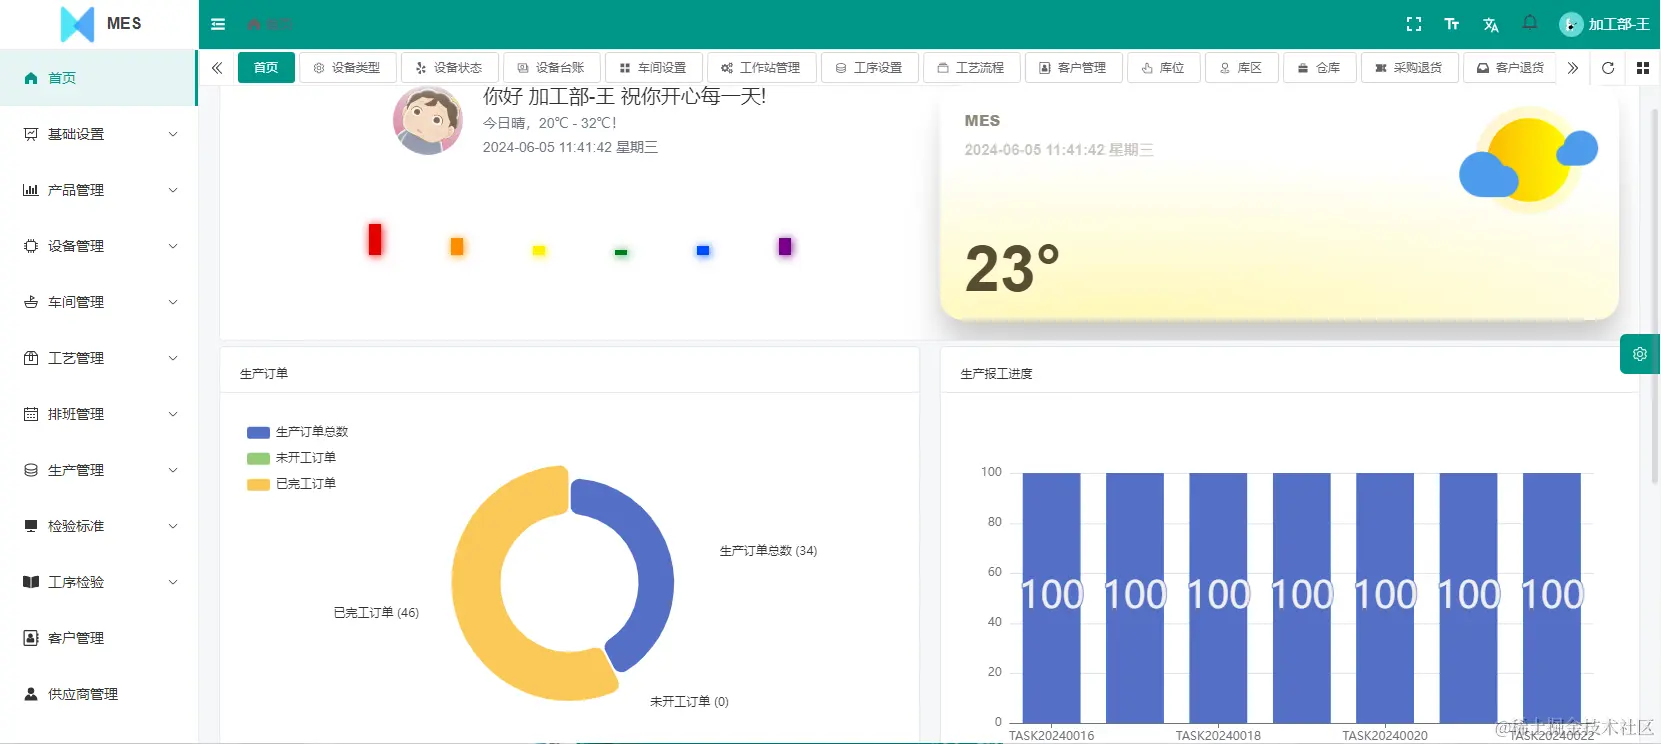This screenshot has width=1661, height=744.
Task: Click the 工序检验 book icon
Action: point(31,582)
